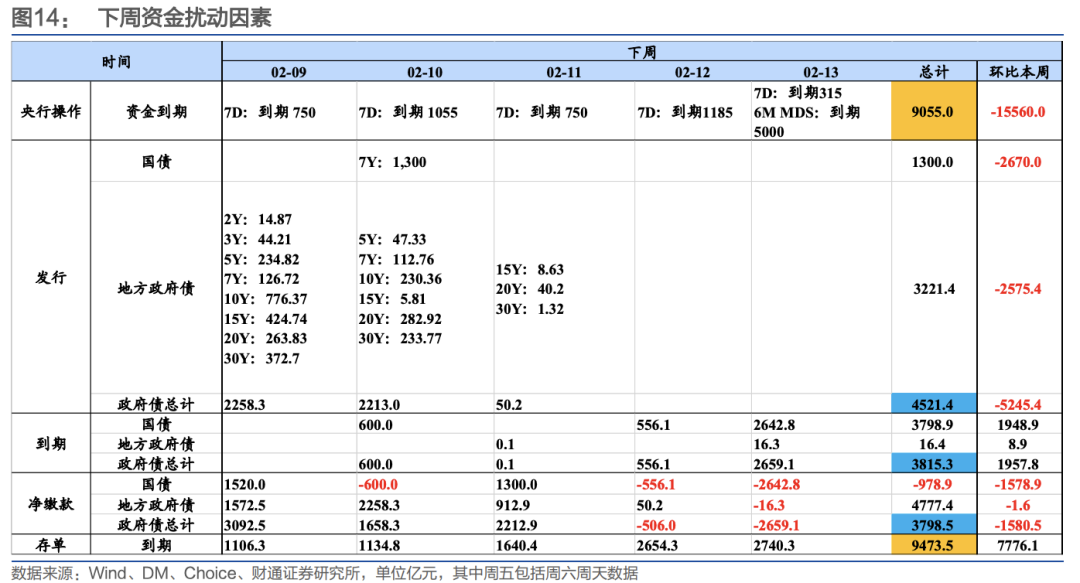
Task: Click the yellow 9055.0 total cell
Action: (933, 113)
